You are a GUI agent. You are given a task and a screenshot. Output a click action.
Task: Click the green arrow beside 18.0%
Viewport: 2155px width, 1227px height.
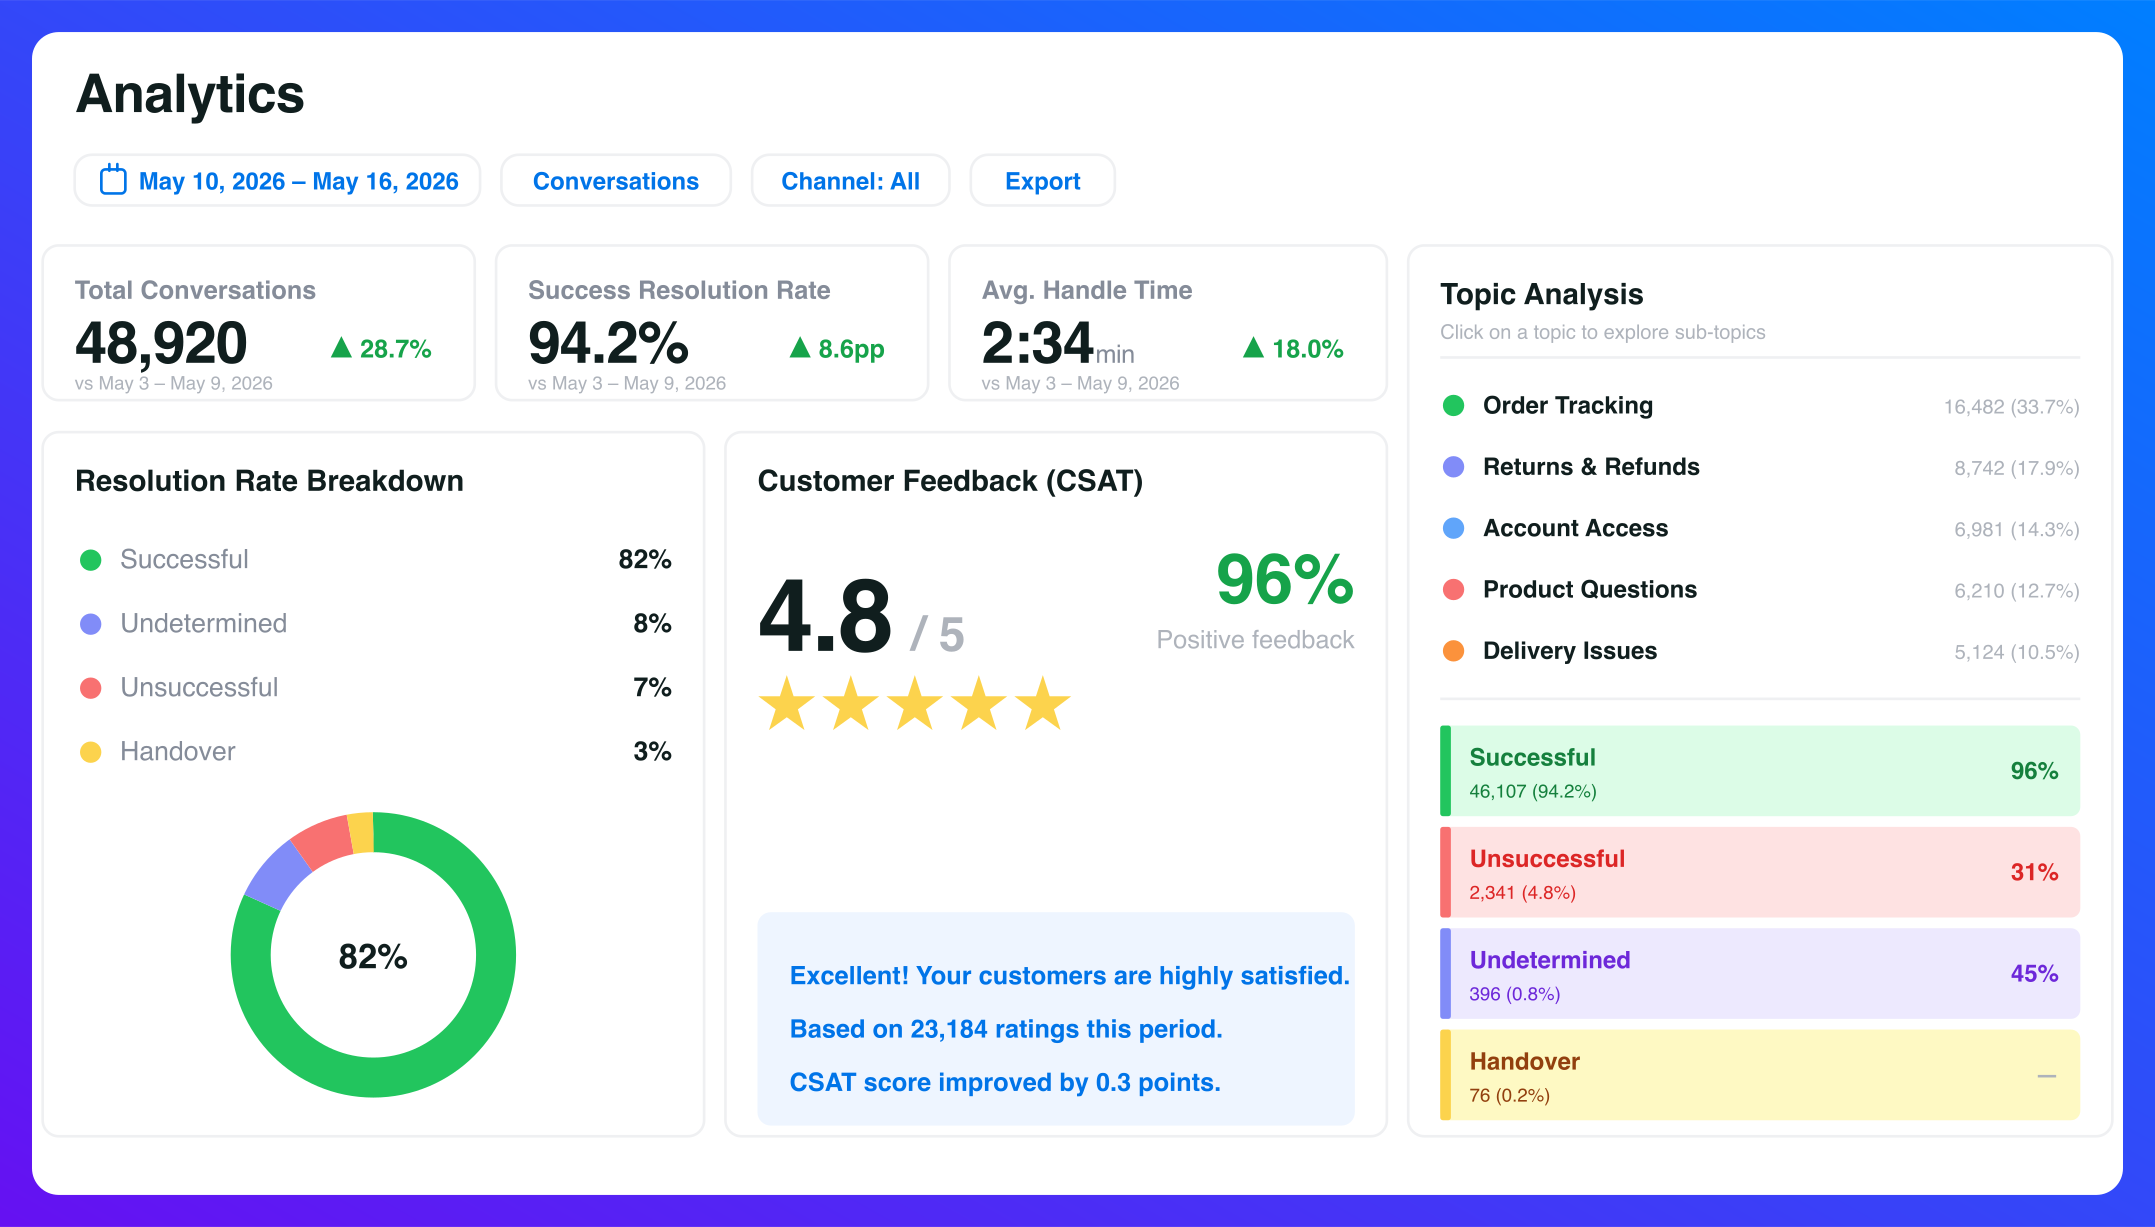1253,347
